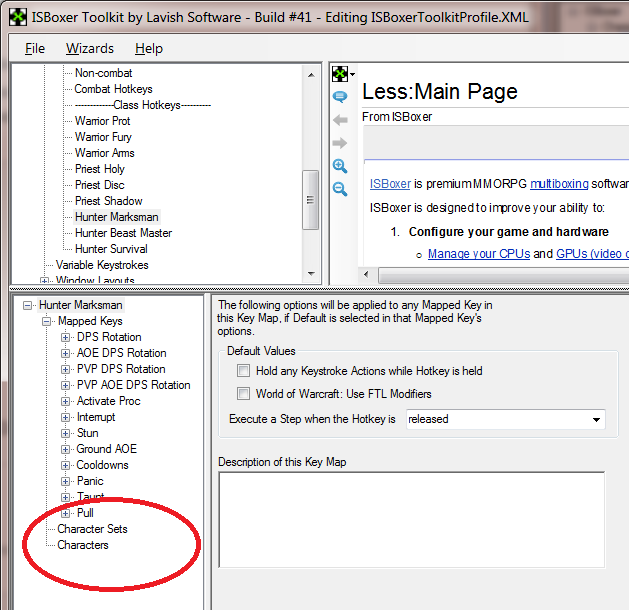Open the GPUs (video link

(592, 254)
